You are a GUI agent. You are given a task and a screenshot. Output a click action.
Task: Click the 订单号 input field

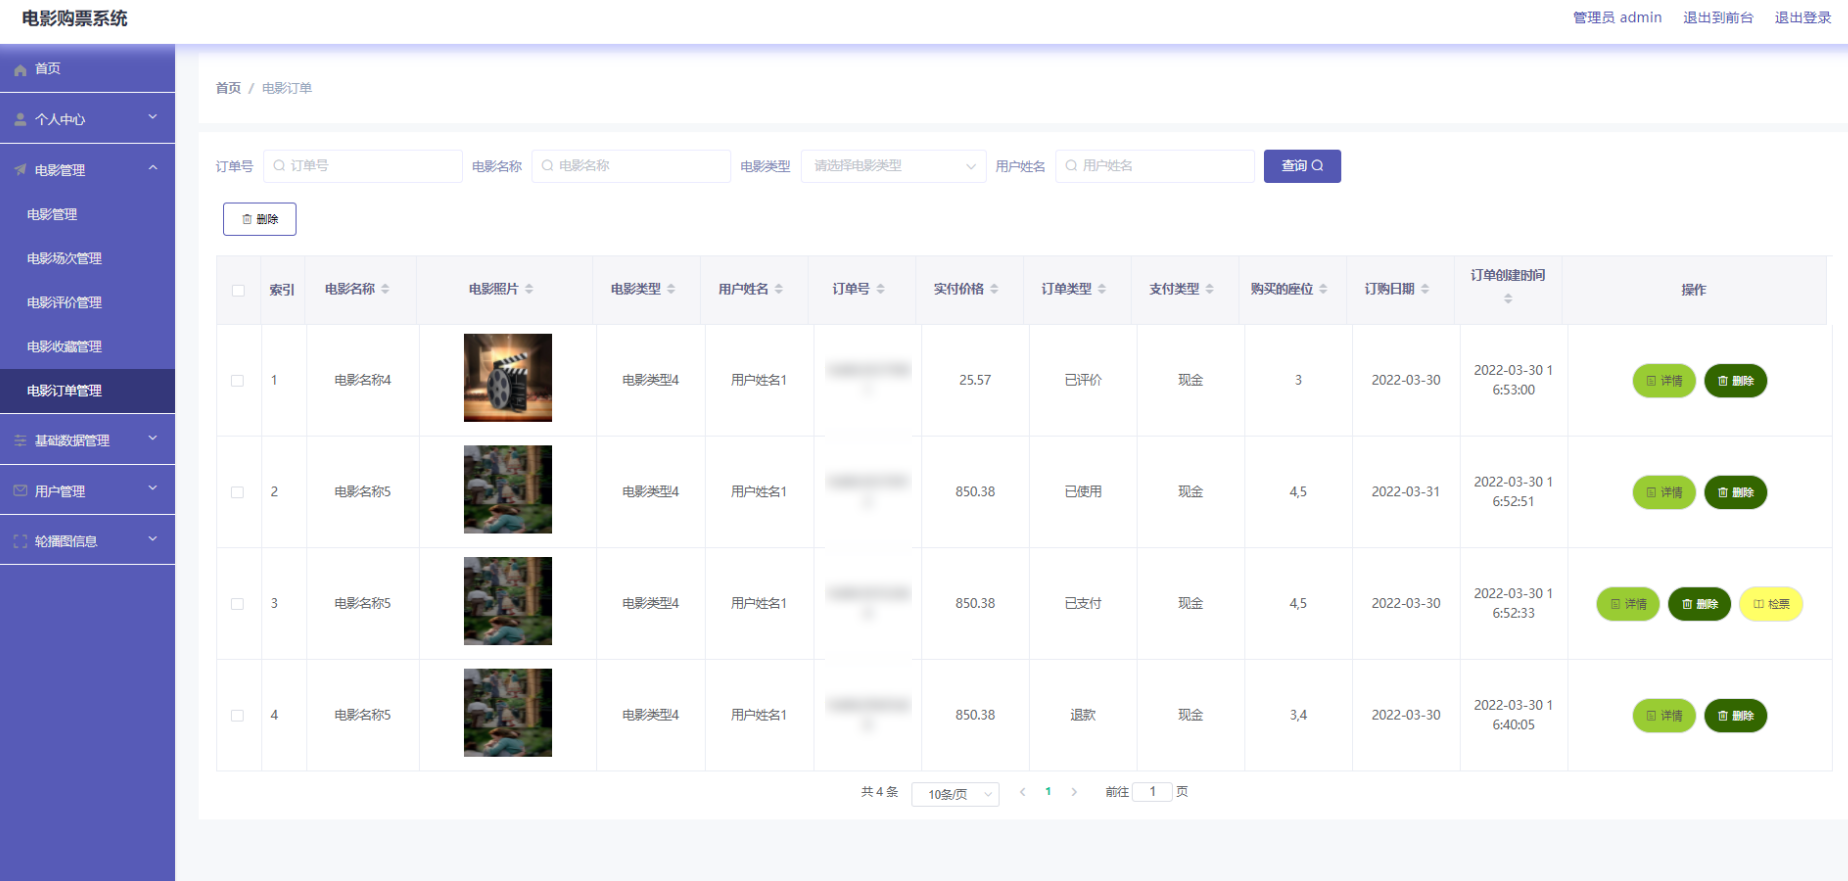click(x=363, y=166)
